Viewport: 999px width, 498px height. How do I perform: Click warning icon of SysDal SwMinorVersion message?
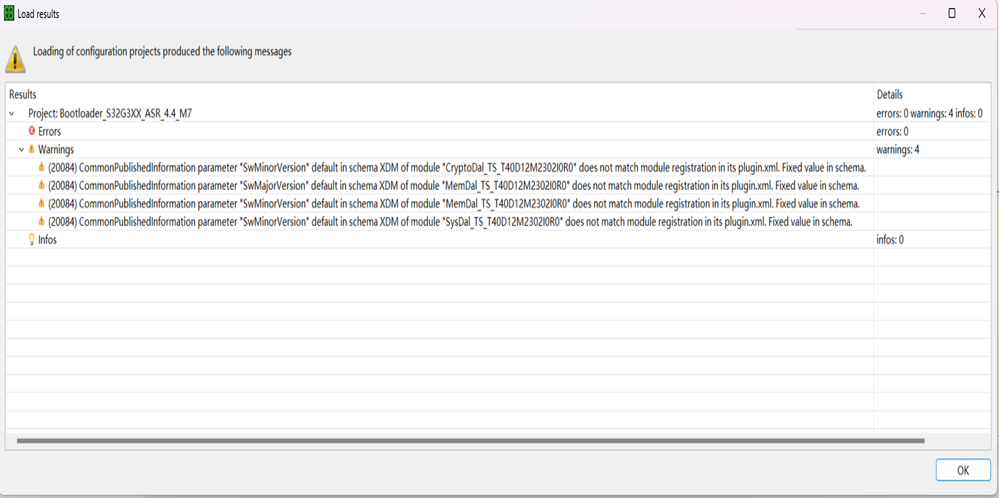click(x=41, y=222)
